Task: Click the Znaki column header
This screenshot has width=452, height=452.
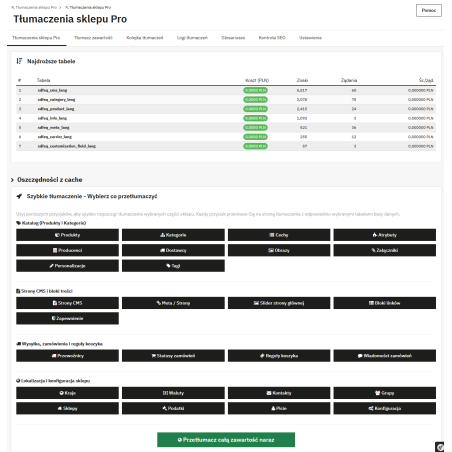Action: (x=302, y=80)
